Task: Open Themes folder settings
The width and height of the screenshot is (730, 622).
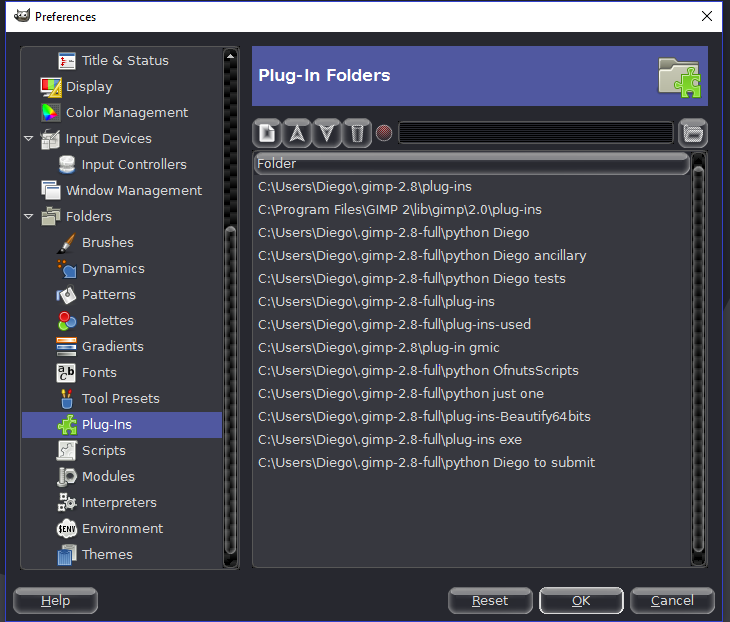Action: click(x=107, y=555)
